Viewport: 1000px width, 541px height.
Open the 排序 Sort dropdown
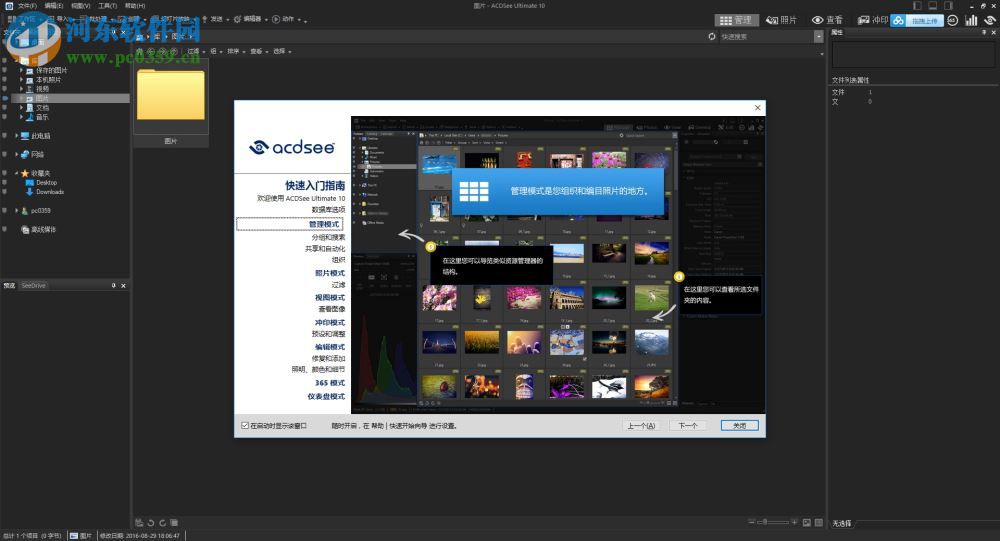[x=235, y=51]
